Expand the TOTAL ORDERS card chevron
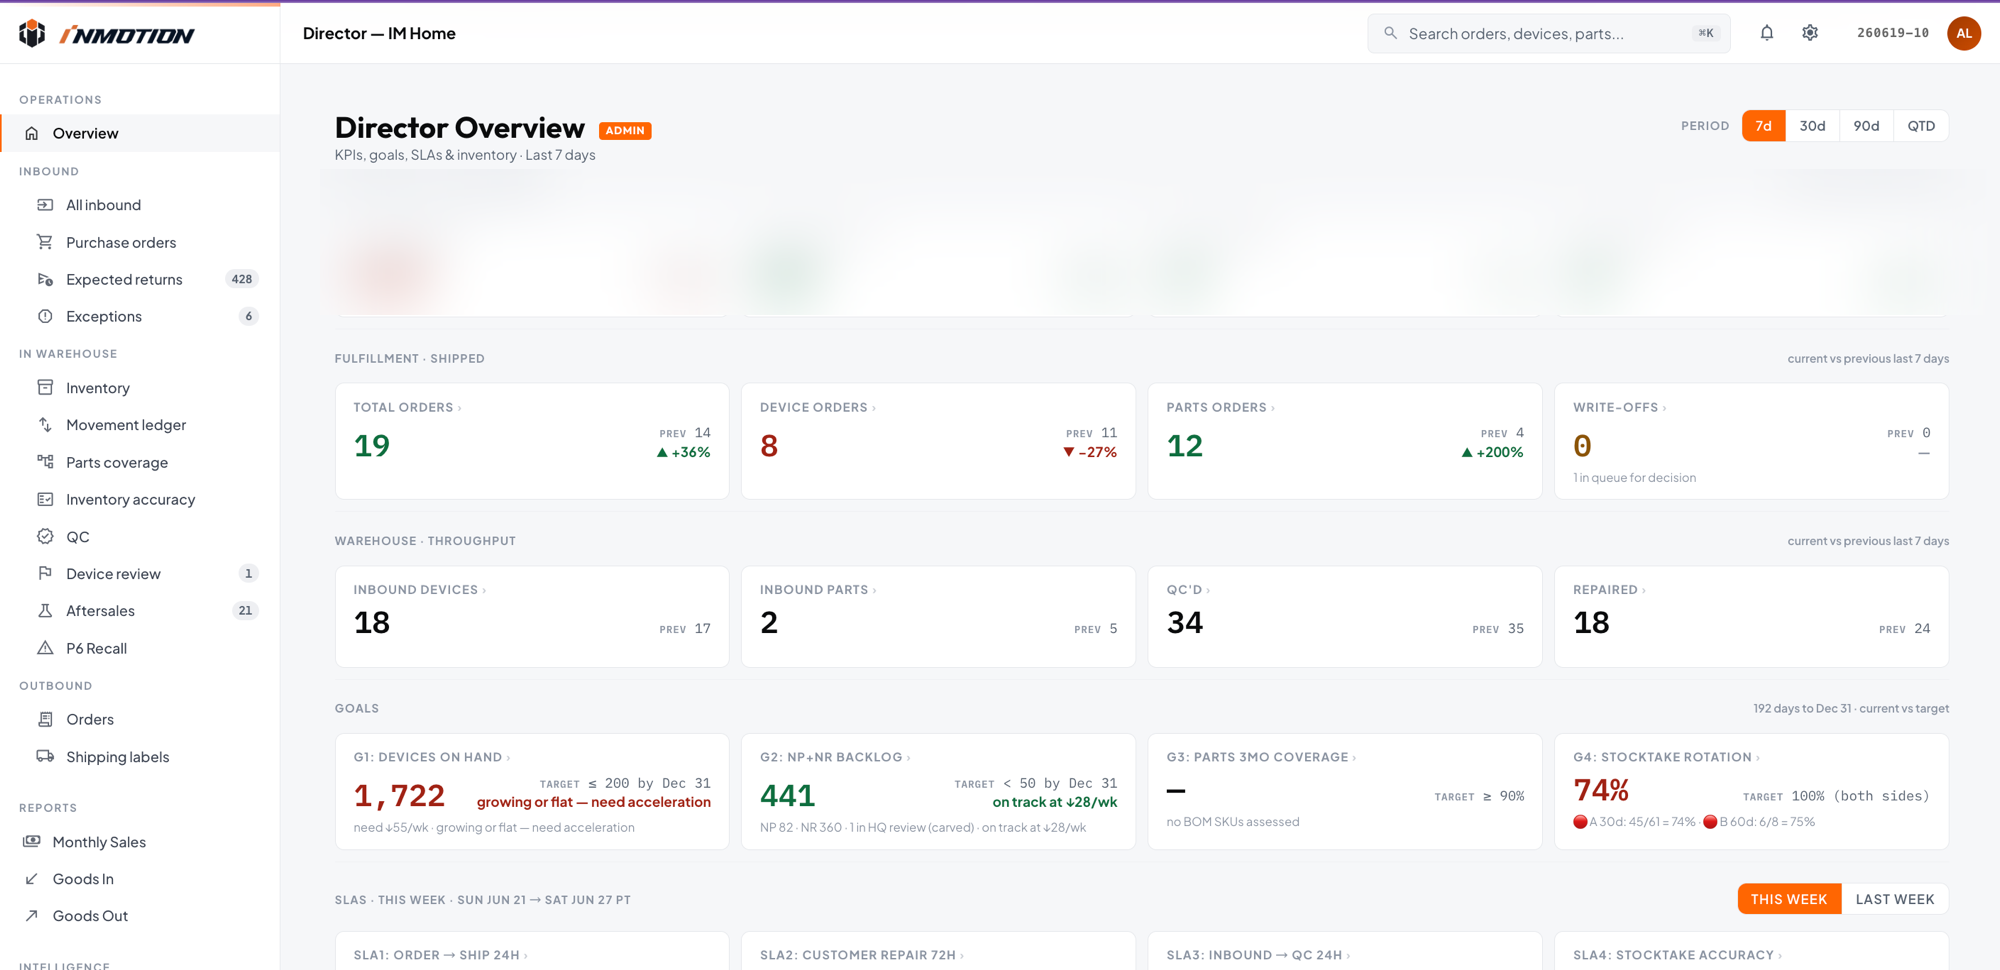This screenshot has width=2000, height=970. 460,408
